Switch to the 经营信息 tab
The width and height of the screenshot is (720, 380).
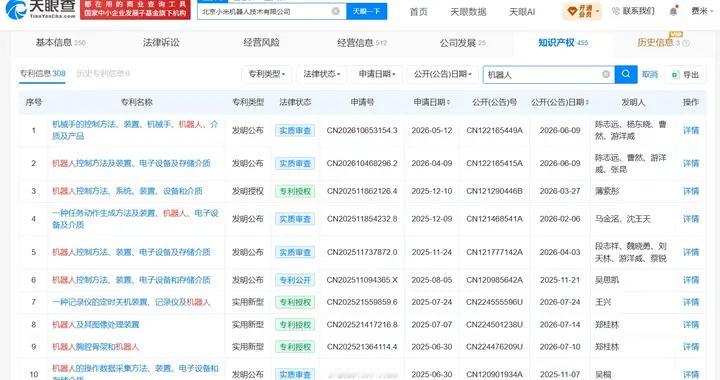pyautogui.click(x=362, y=43)
